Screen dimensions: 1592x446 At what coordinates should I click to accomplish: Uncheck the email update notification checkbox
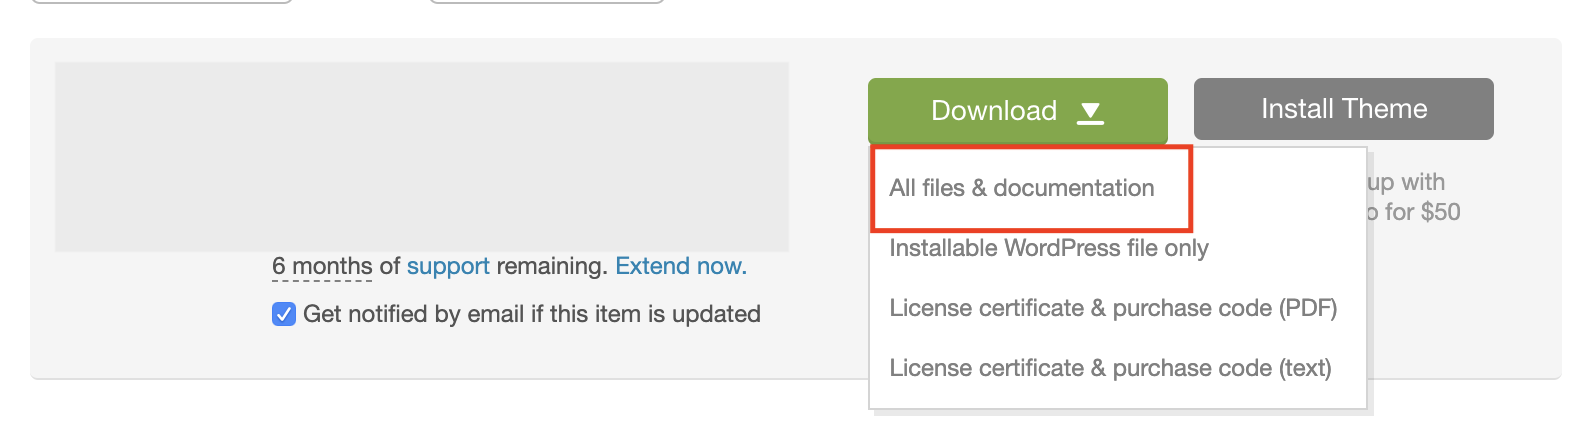click(x=284, y=314)
